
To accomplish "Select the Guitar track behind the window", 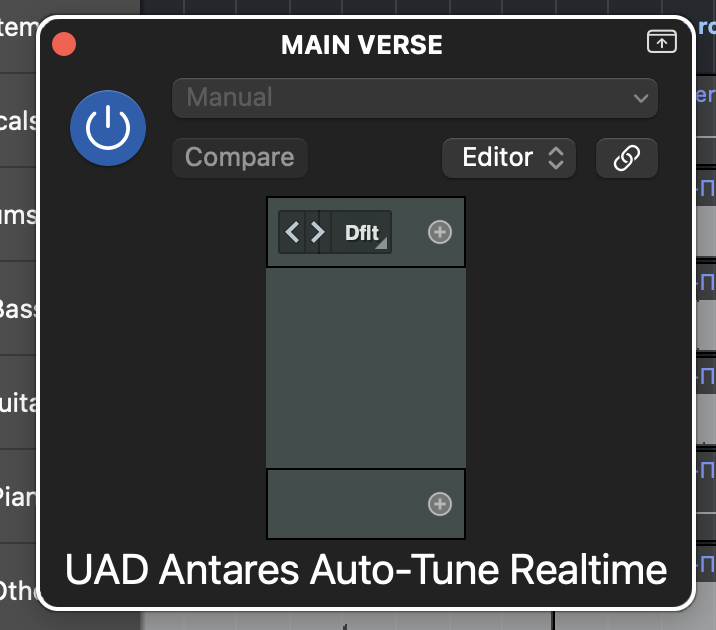I will point(19,402).
